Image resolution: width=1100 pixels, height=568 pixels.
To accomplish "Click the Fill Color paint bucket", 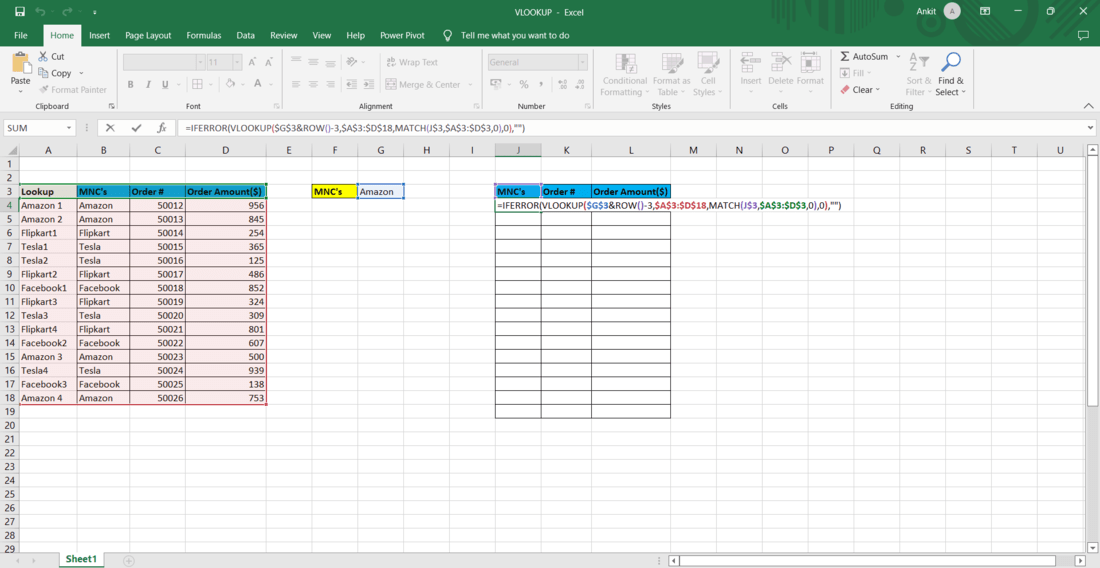I will [x=229, y=84].
